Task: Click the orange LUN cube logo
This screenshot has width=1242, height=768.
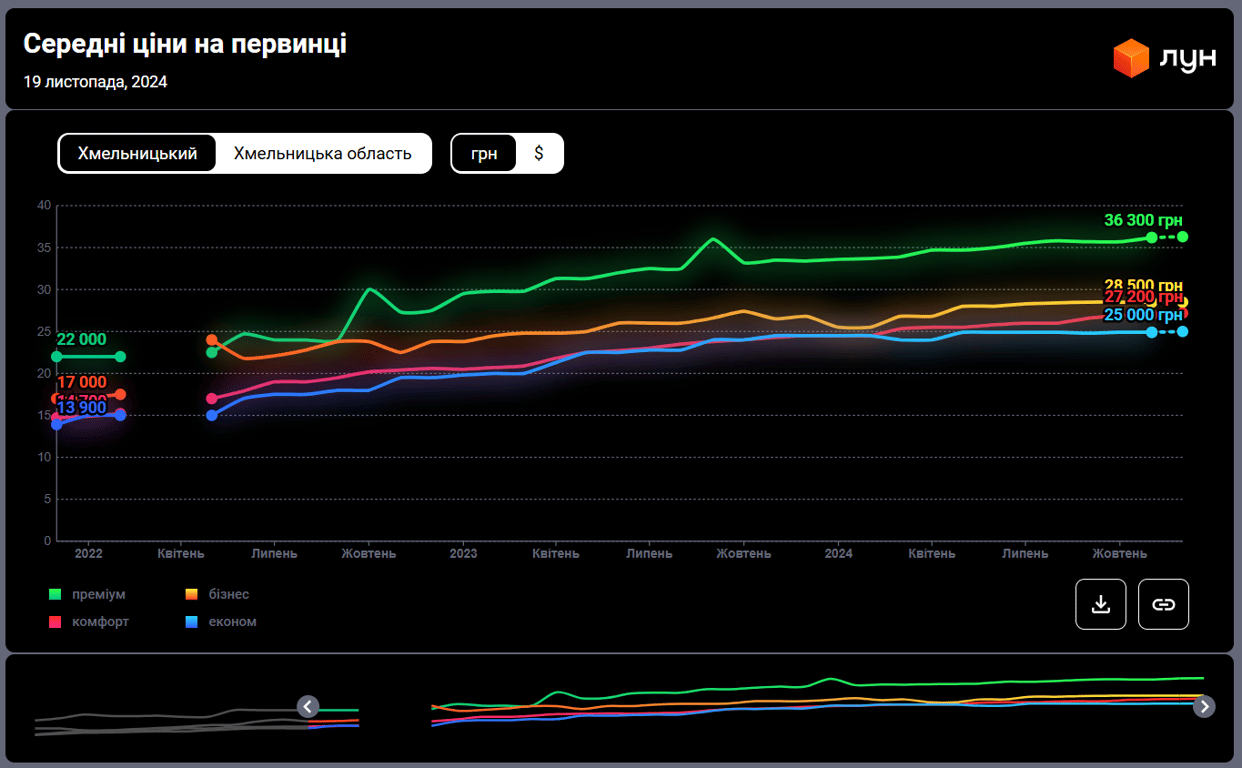Action: coord(1131,58)
